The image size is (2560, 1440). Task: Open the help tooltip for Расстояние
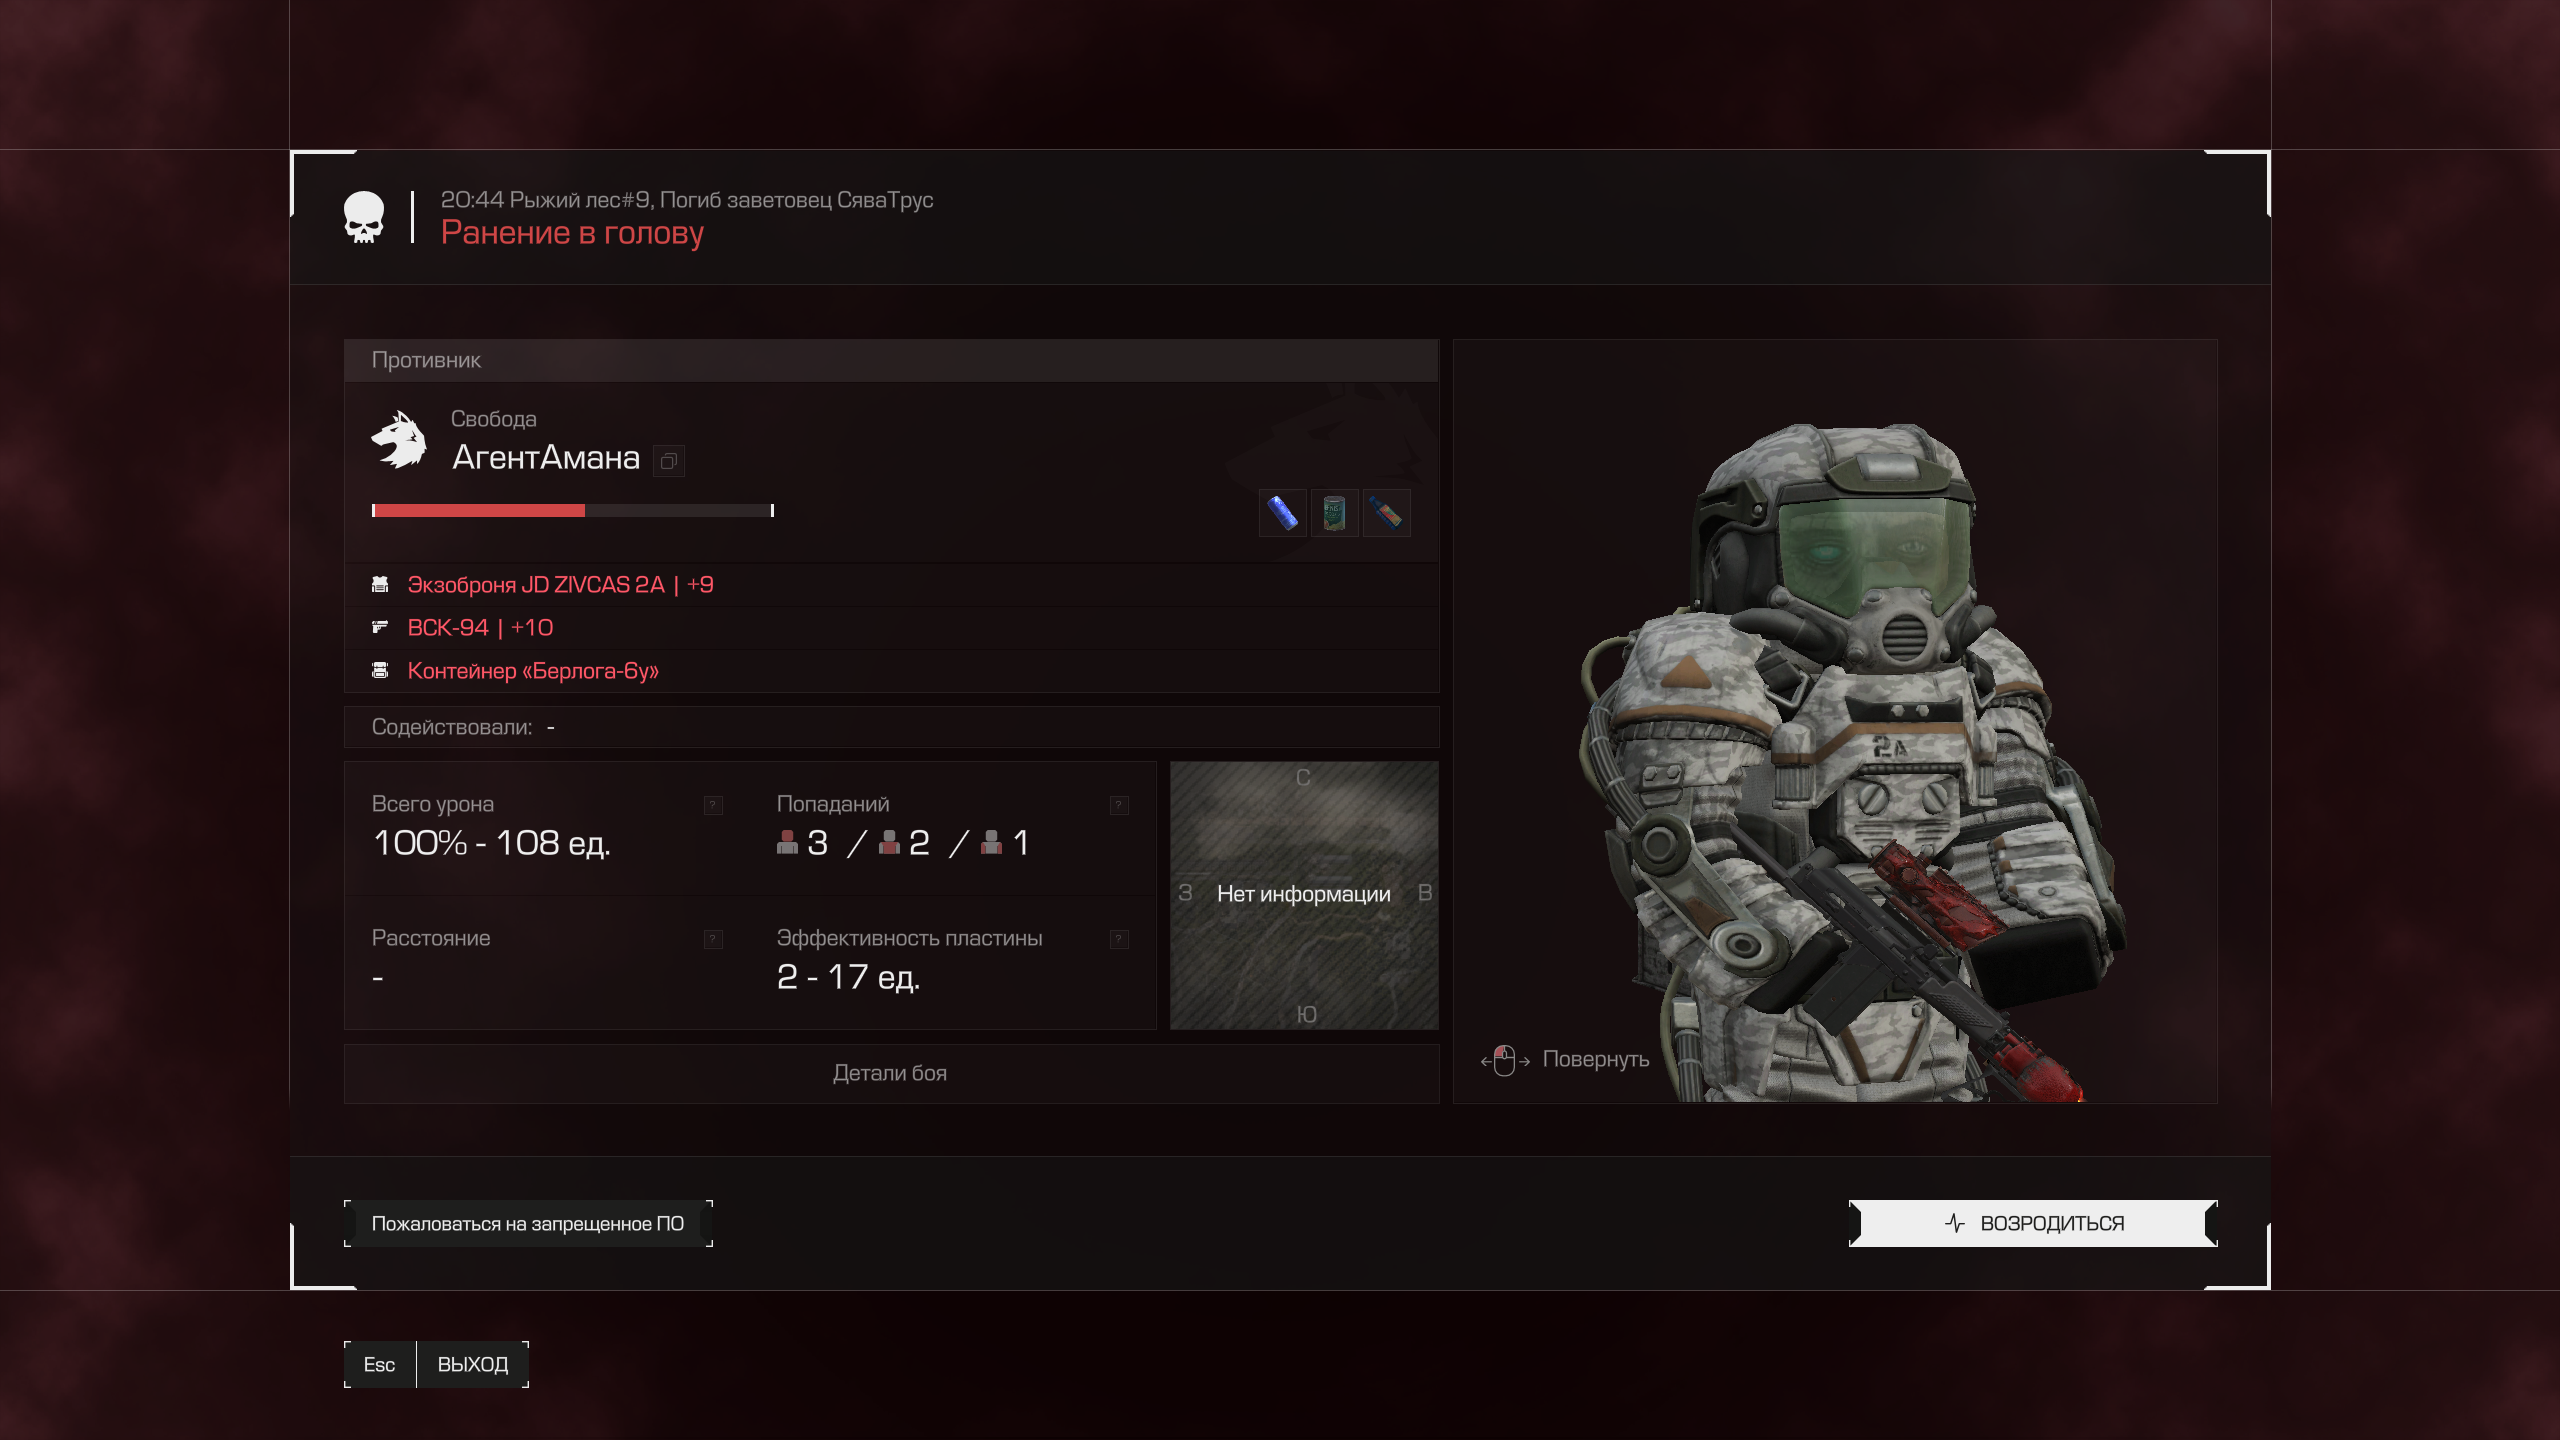[713, 939]
